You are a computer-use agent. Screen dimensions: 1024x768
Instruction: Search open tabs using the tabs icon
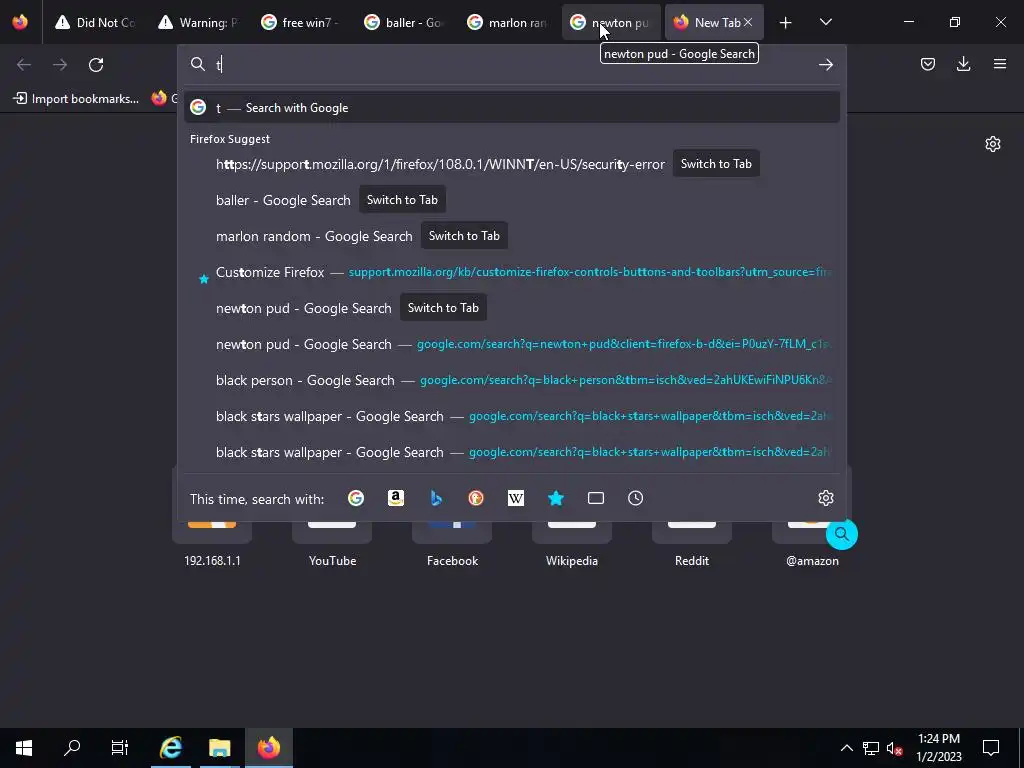(596, 498)
